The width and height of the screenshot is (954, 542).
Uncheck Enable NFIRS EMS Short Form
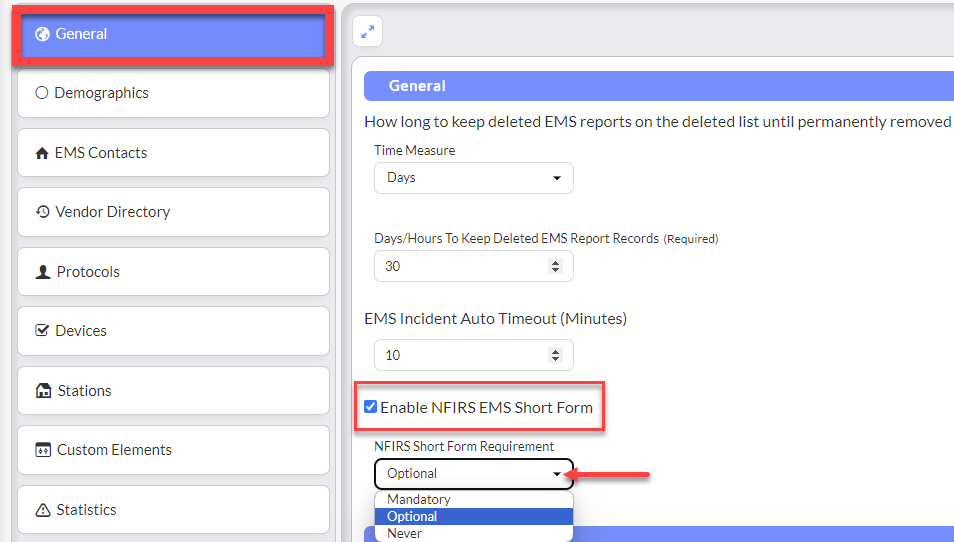[x=370, y=406]
